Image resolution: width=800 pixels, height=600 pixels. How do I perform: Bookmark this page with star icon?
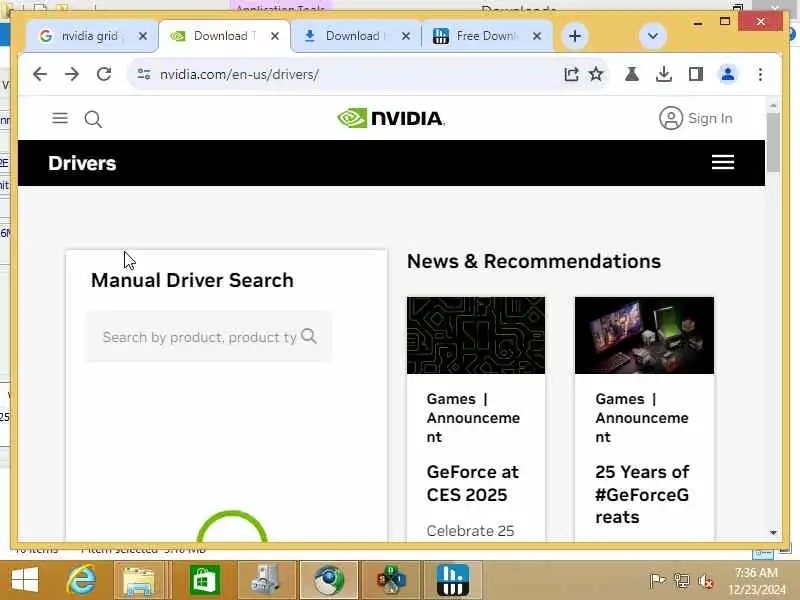tap(596, 74)
